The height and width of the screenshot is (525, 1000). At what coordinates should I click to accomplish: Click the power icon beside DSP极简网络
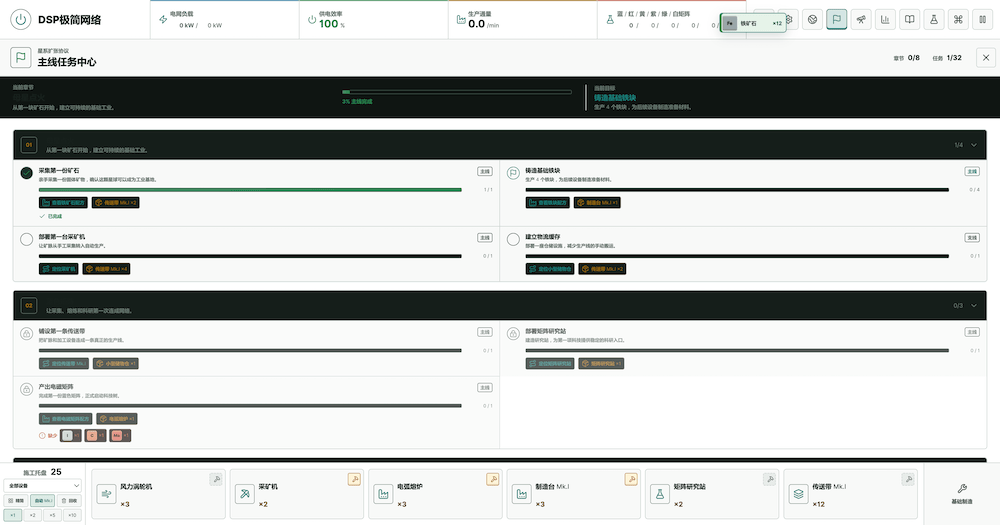20,19
